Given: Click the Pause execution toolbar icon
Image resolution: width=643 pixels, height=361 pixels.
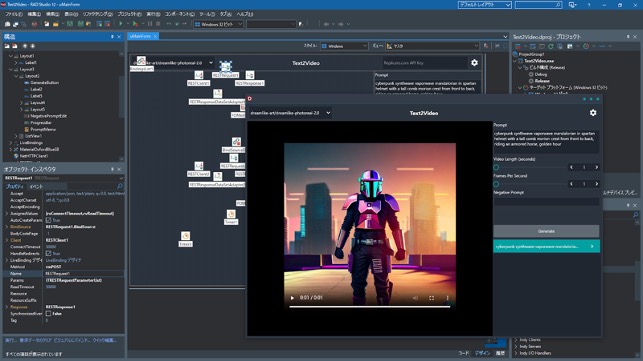Looking at the screenshot, I should click(x=150, y=24).
